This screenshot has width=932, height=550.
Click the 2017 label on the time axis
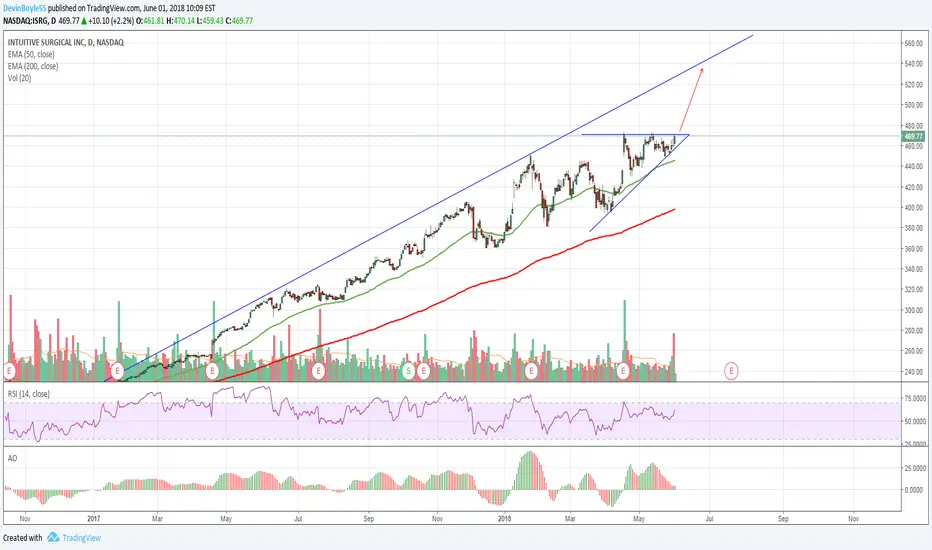coord(94,518)
